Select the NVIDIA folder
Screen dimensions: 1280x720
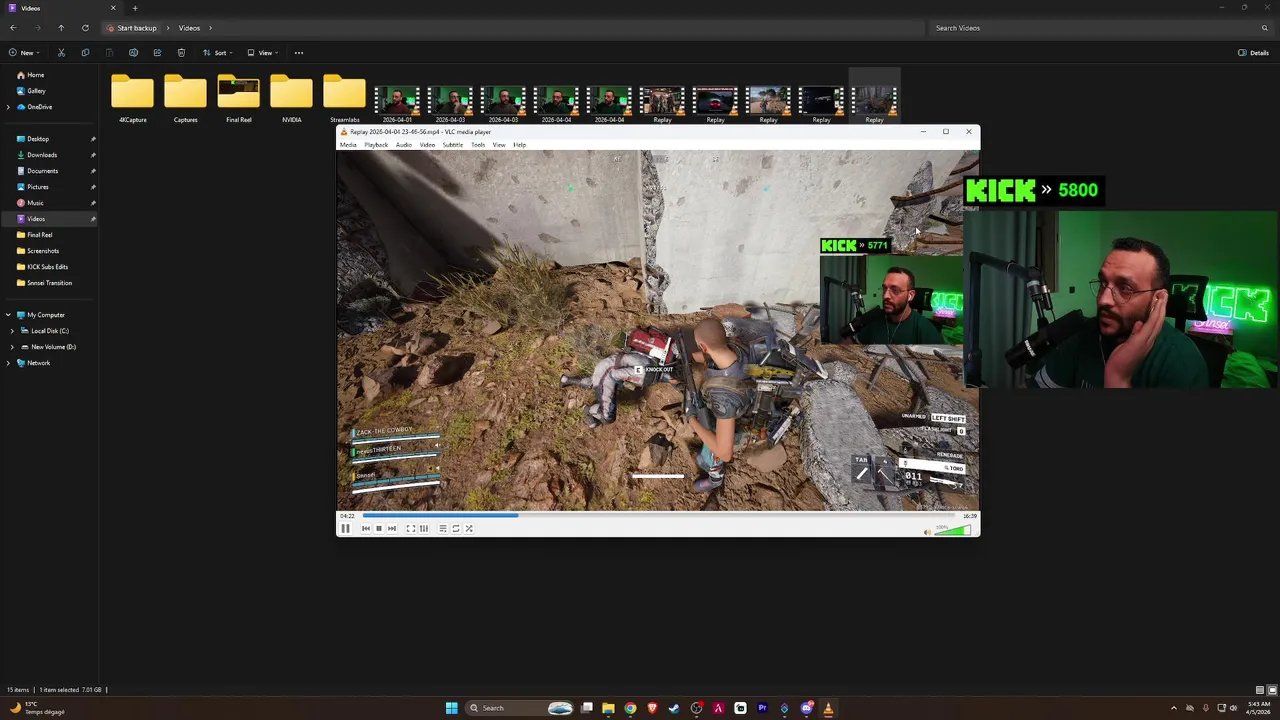pos(291,97)
